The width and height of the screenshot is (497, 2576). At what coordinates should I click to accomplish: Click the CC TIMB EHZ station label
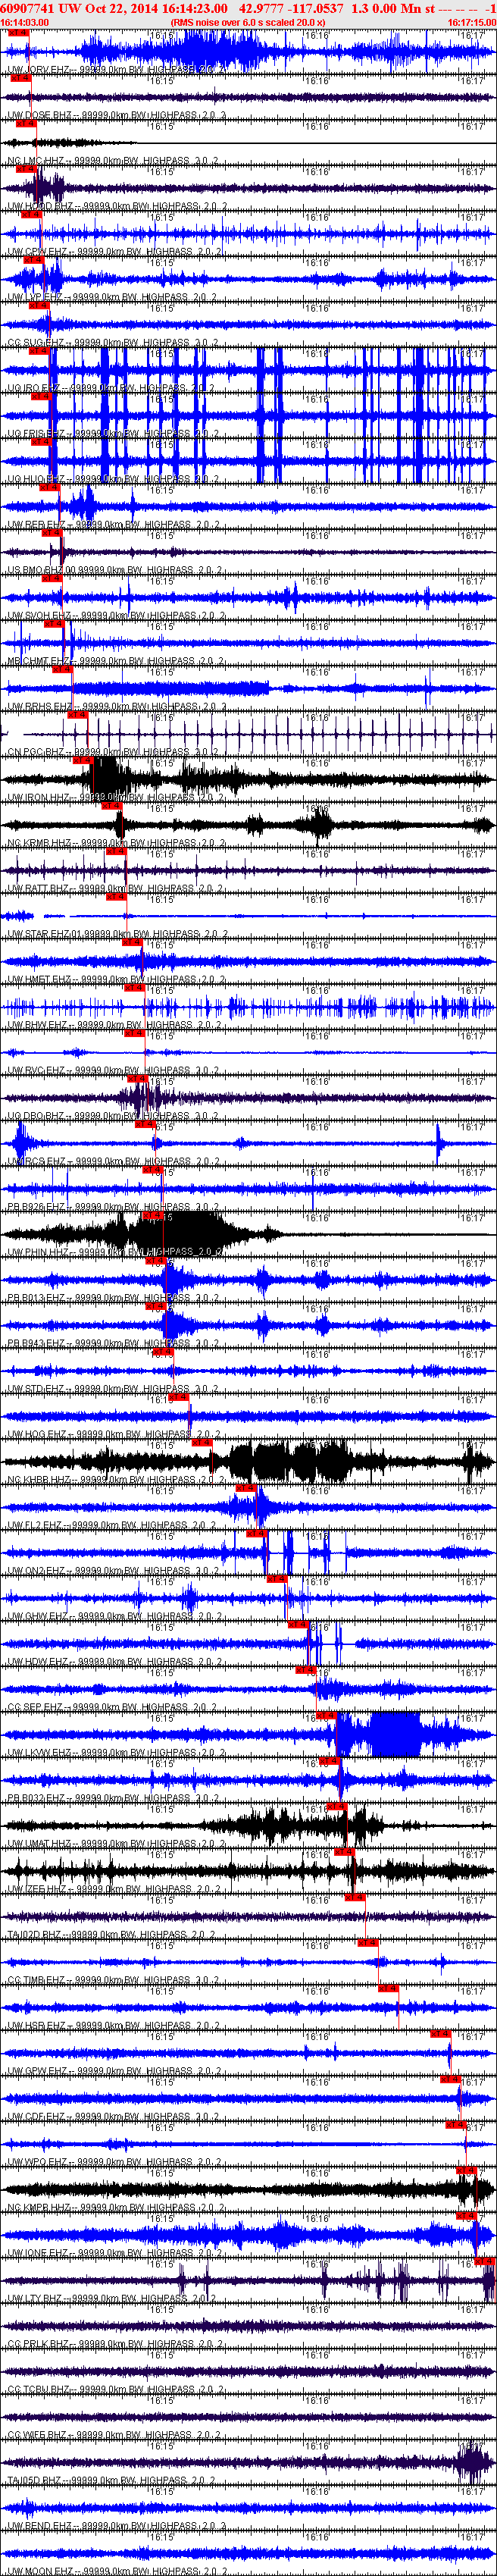(114, 1979)
